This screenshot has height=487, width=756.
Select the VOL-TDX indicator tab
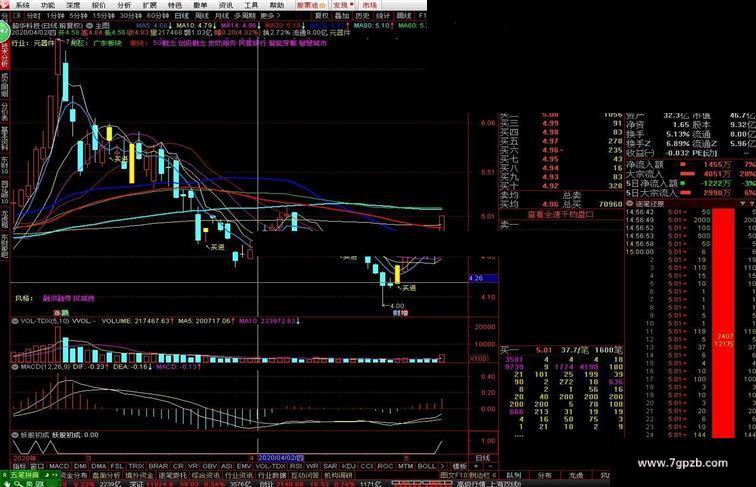coord(270,466)
